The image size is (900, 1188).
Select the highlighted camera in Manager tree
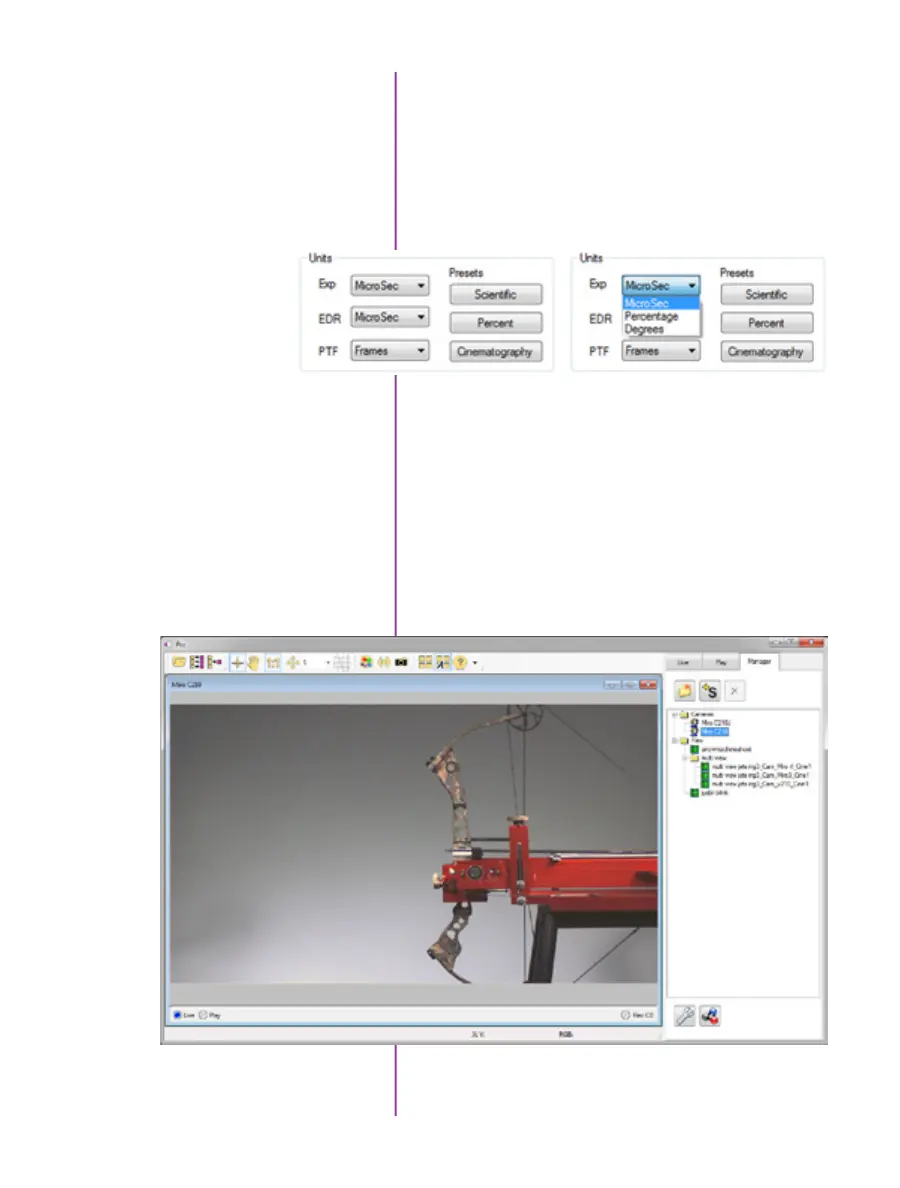click(716, 731)
